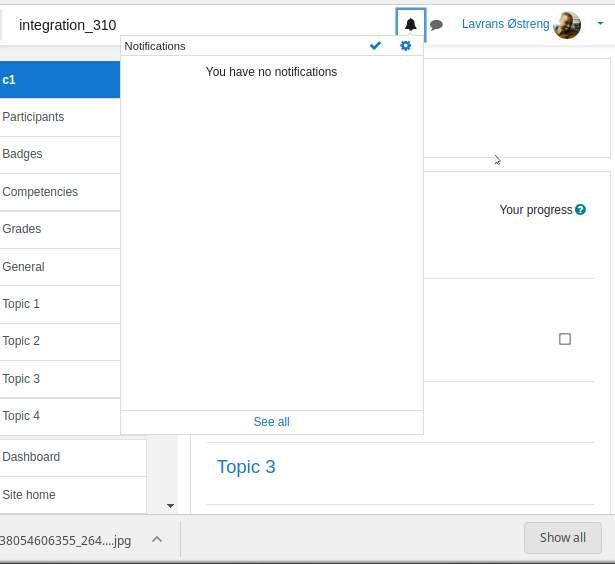Mark all notifications as read checkmark
Viewport: 615px width, 564px height.
pos(375,46)
